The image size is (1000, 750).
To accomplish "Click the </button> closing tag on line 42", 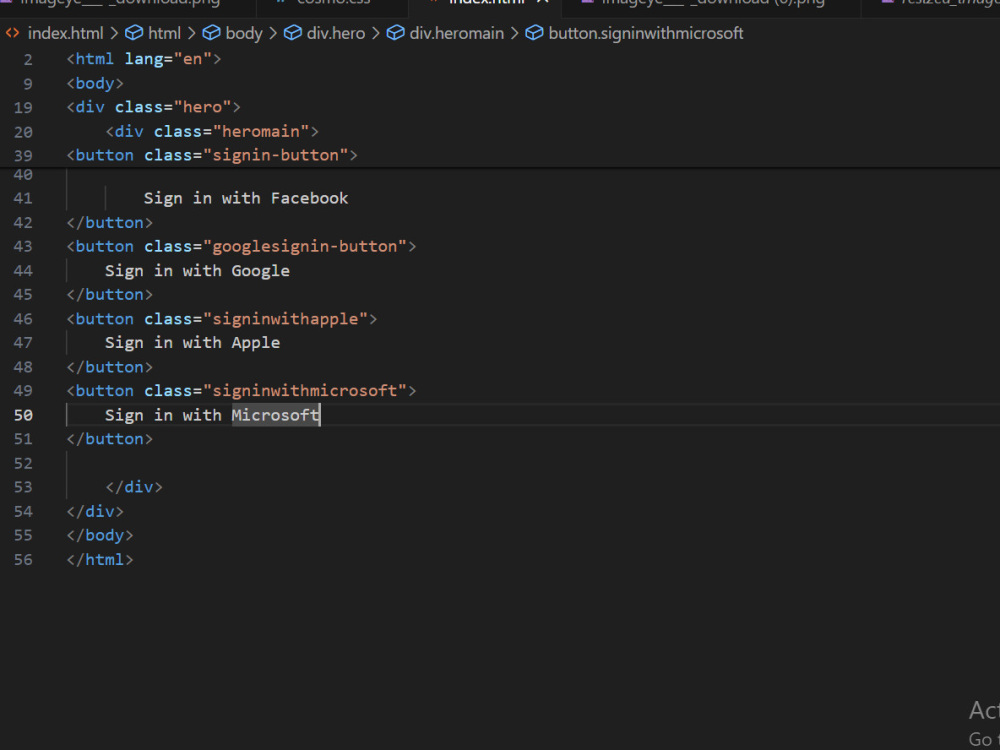I will pyautogui.click(x=110, y=223).
